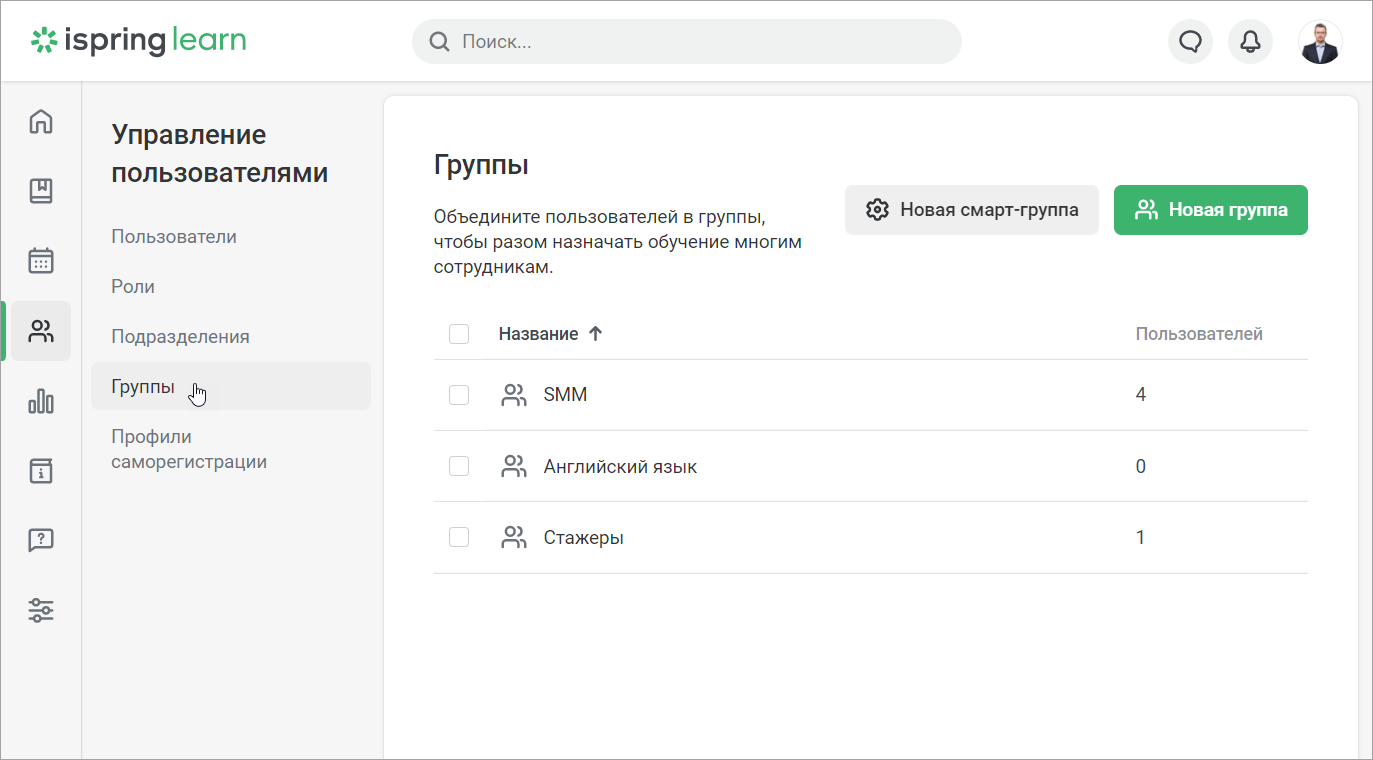1373x760 pixels.
Task: Open the reports bar chart icon
Action: [41, 401]
